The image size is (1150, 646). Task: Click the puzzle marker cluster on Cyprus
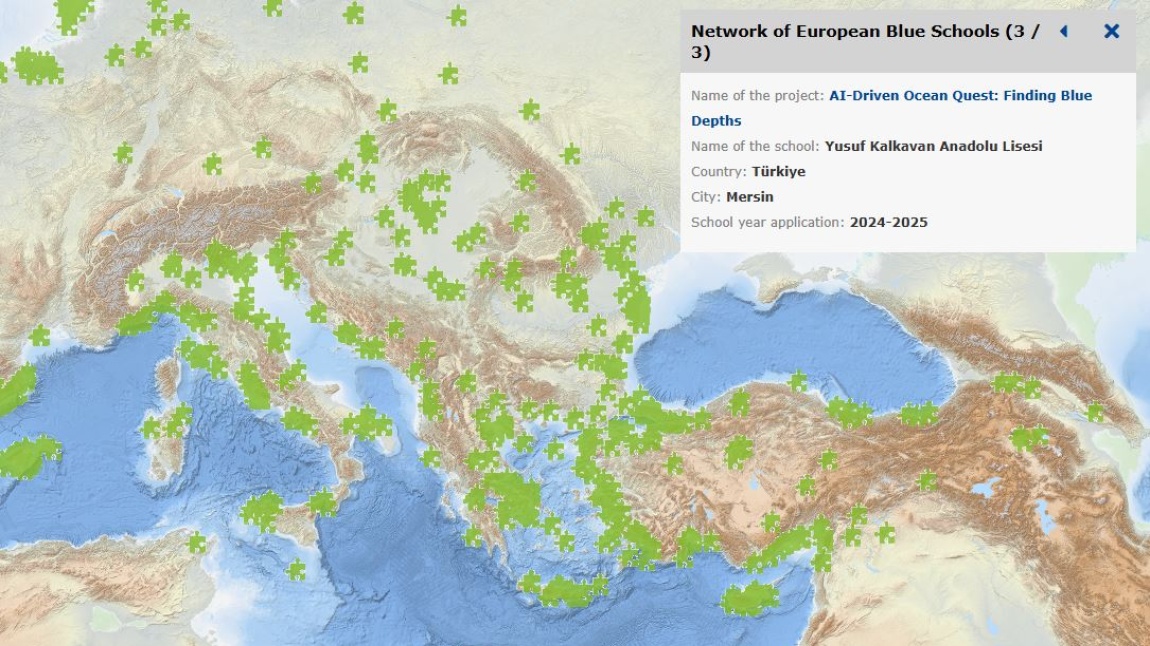pyautogui.click(x=750, y=599)
